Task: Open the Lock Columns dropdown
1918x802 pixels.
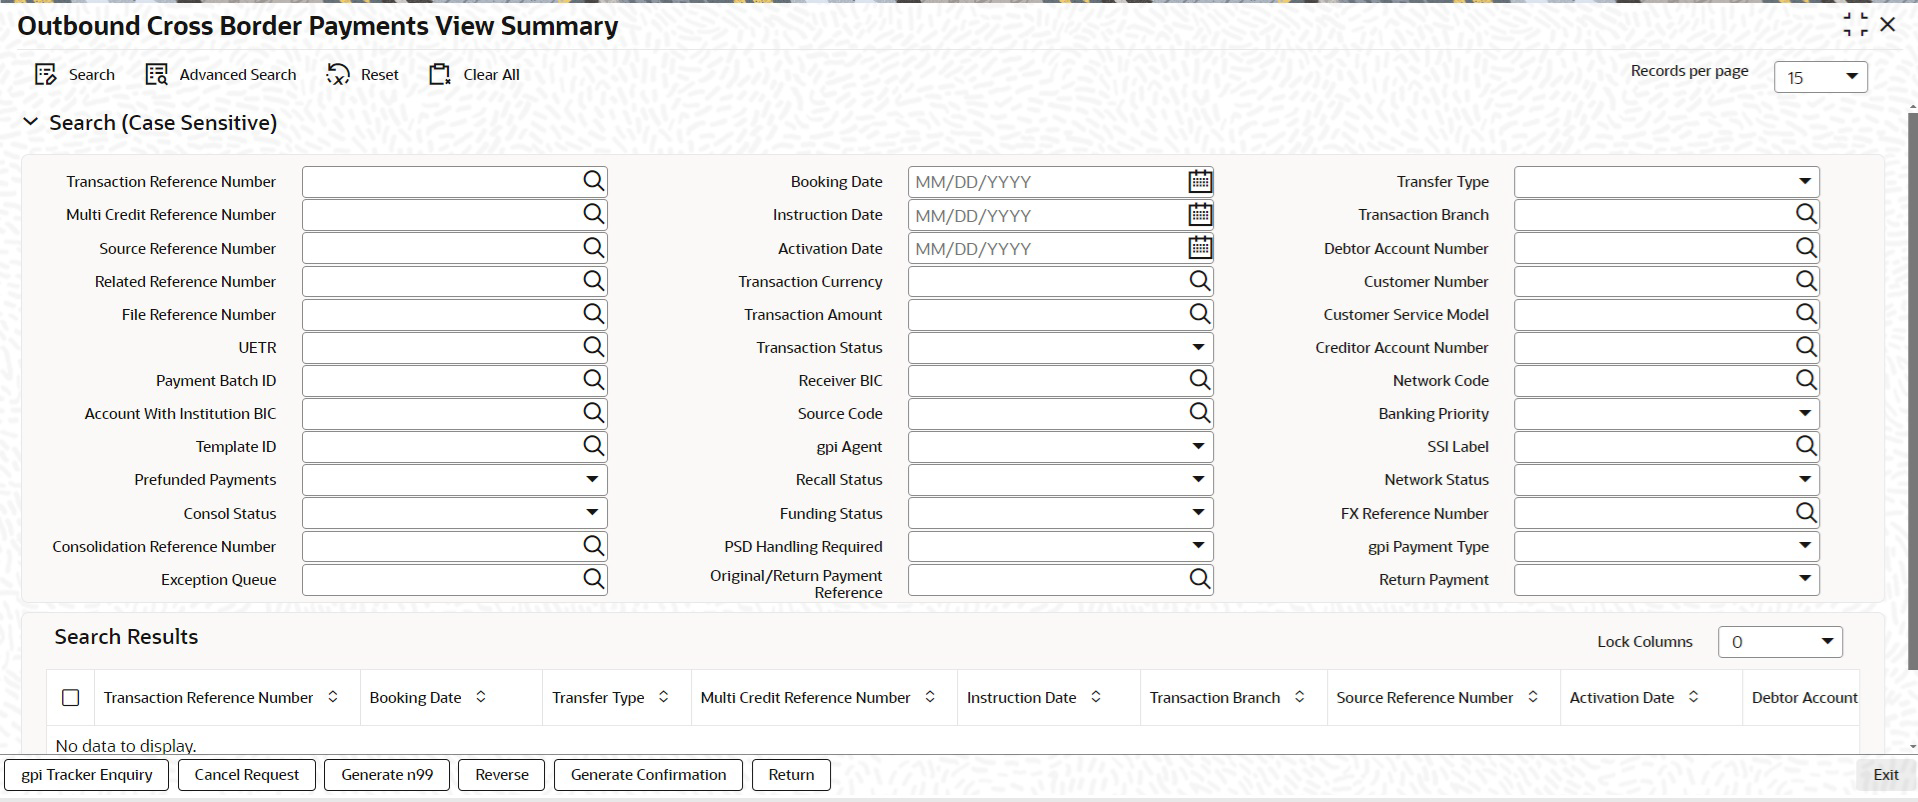Action: (1781, 642)
